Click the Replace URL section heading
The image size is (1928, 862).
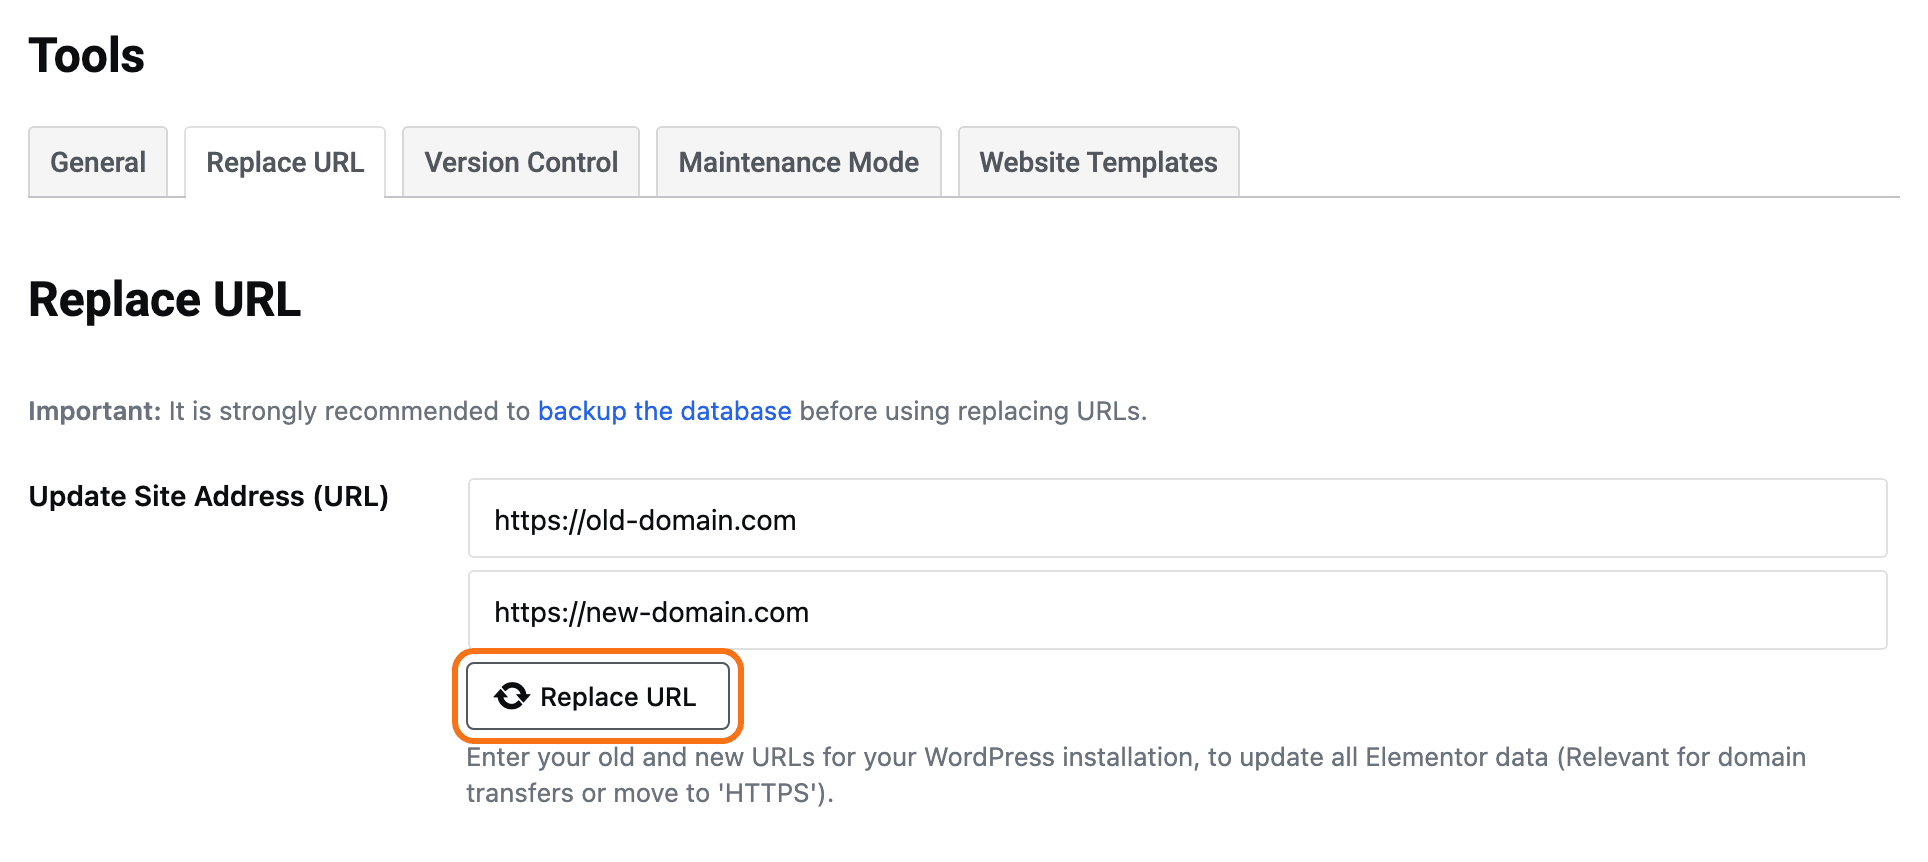click(165, 300)
